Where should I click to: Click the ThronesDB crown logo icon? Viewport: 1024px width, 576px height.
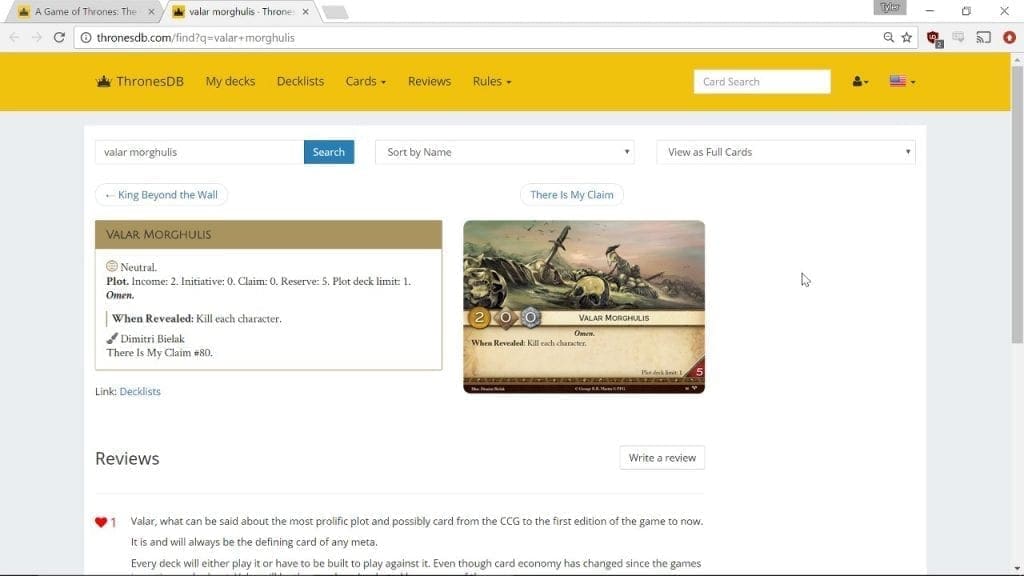103,82
